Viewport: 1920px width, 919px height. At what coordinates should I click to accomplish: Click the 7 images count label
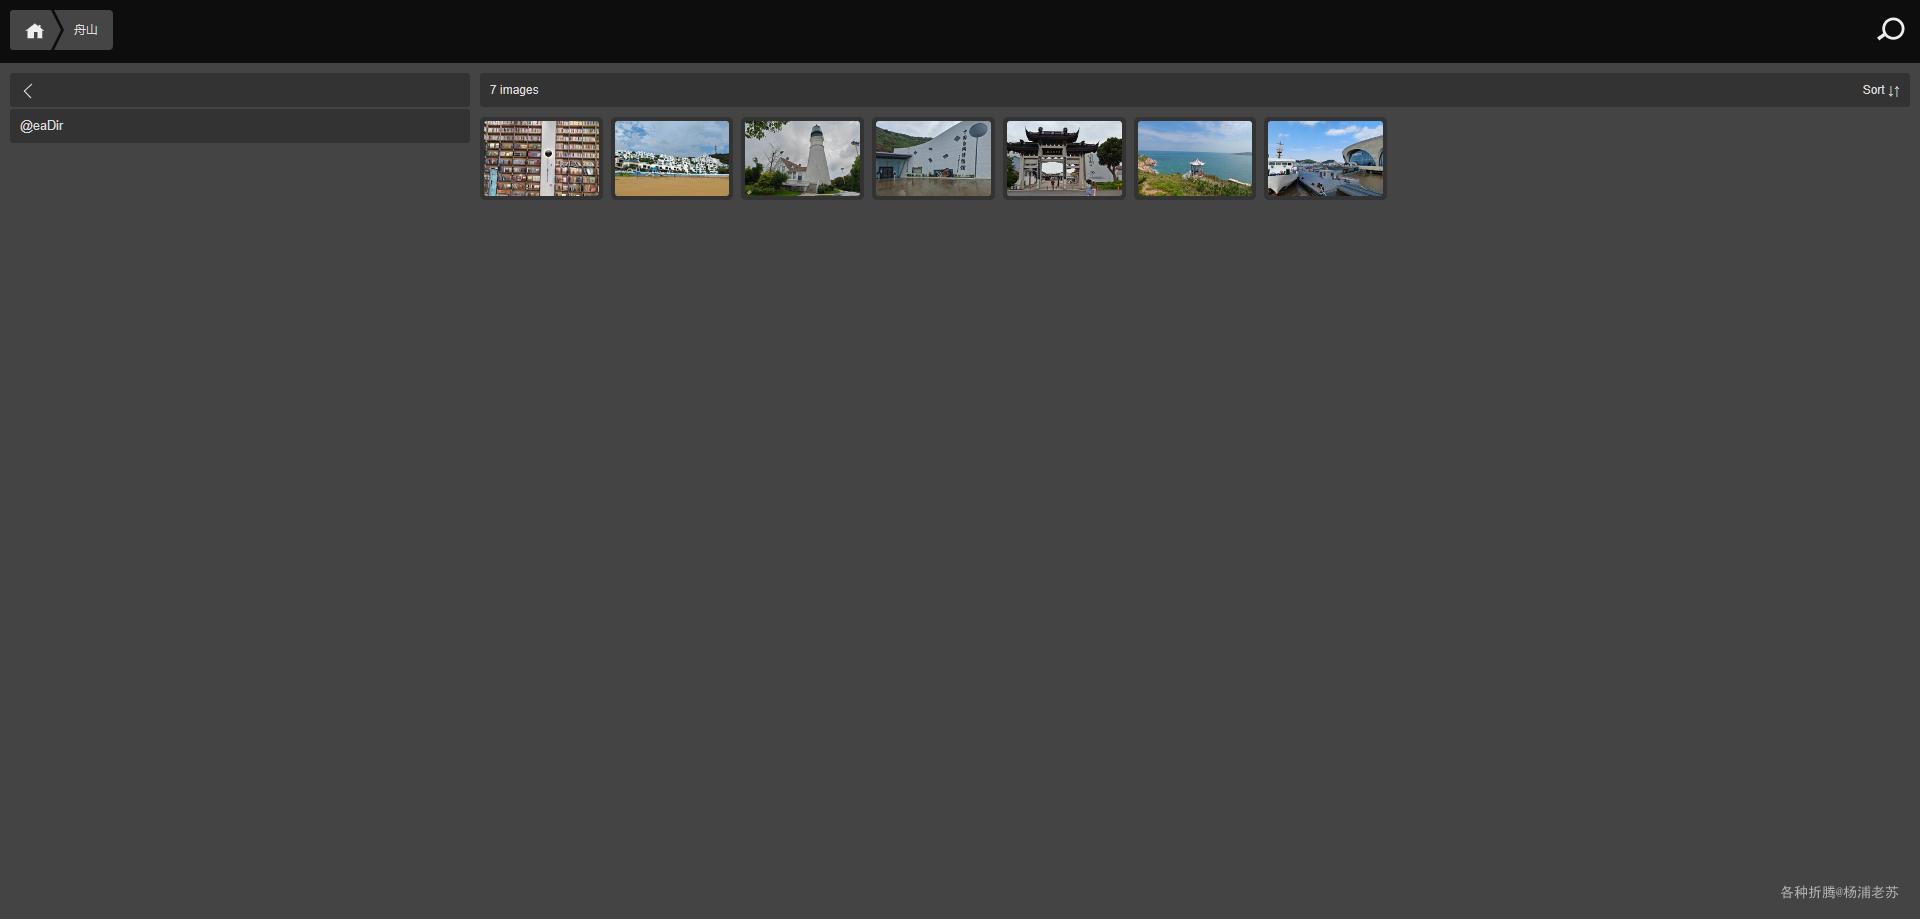pyautogui.click(x=514, y=90)
